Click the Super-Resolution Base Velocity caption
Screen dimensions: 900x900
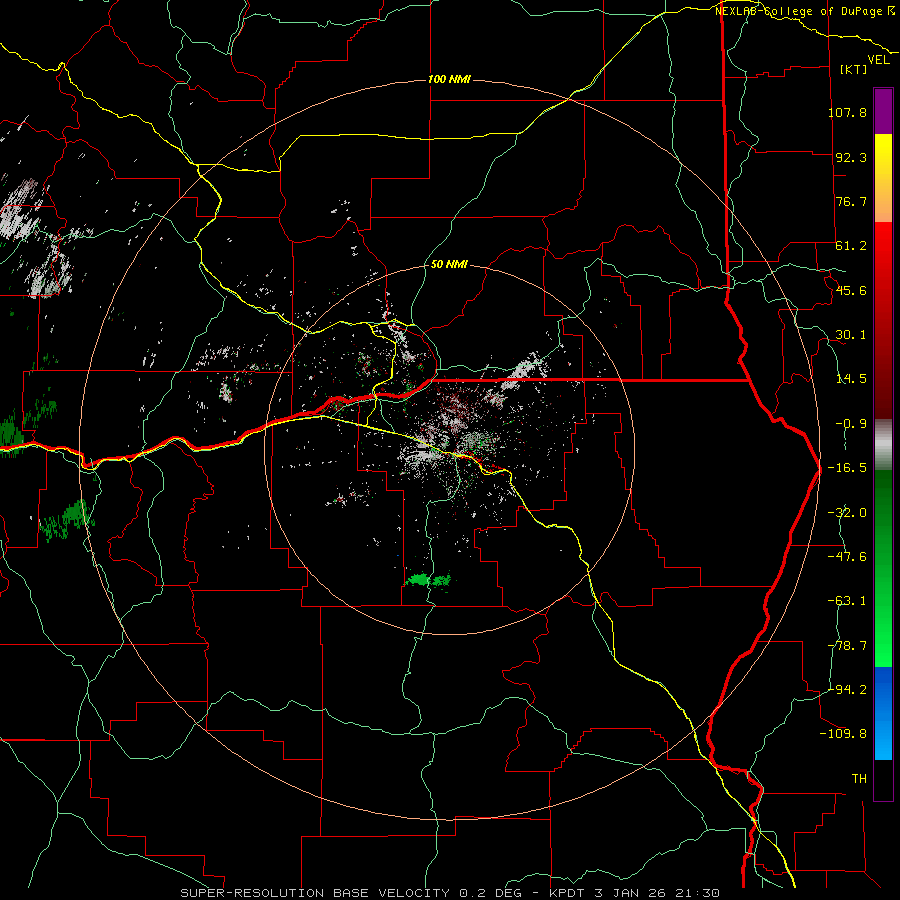[x=450, y=893]
